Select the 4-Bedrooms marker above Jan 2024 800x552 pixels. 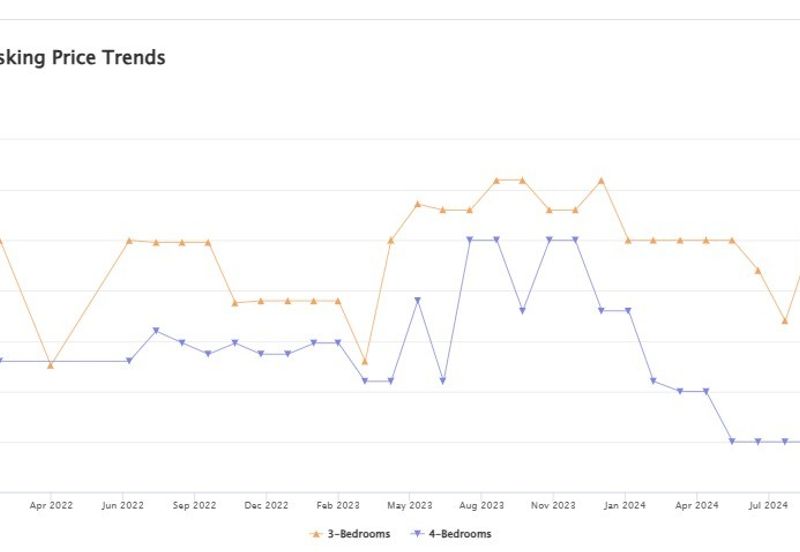click(628, 311)
